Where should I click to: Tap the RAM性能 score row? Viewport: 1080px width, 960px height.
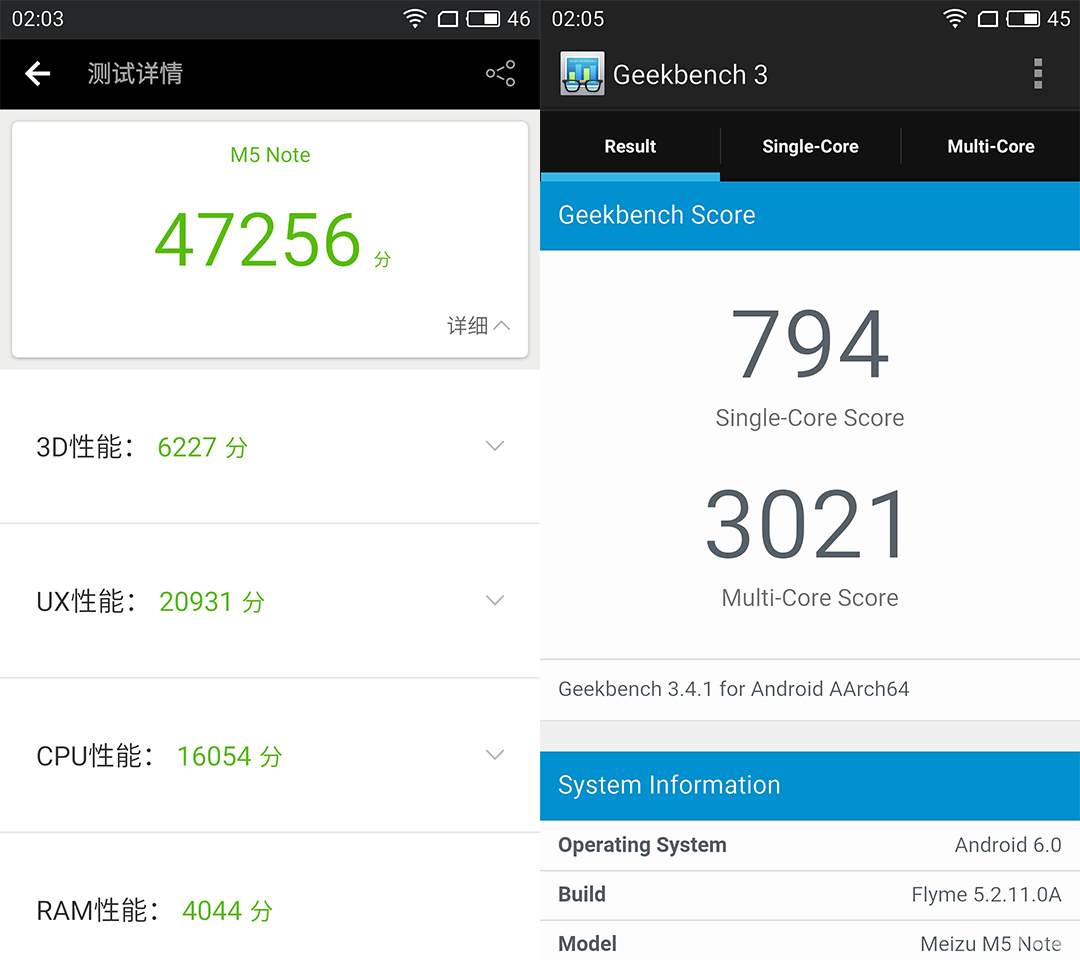270,910
